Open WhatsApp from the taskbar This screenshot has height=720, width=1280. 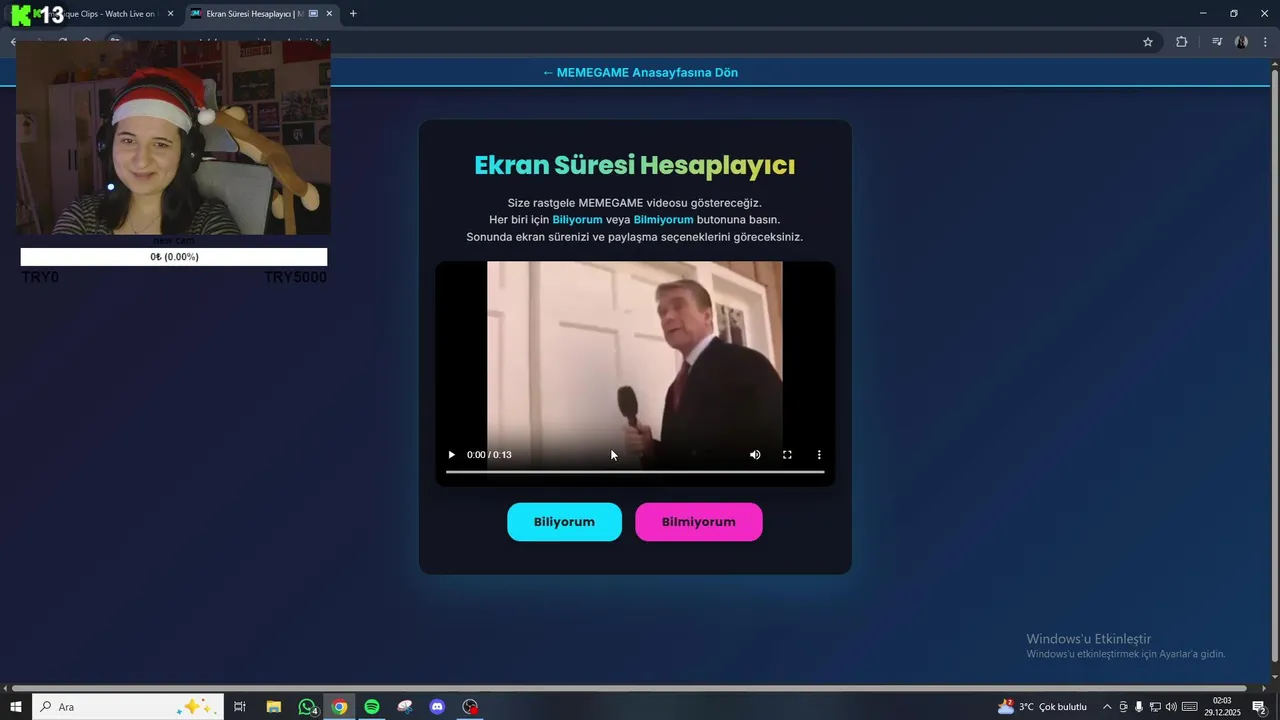tap(307, 707)
